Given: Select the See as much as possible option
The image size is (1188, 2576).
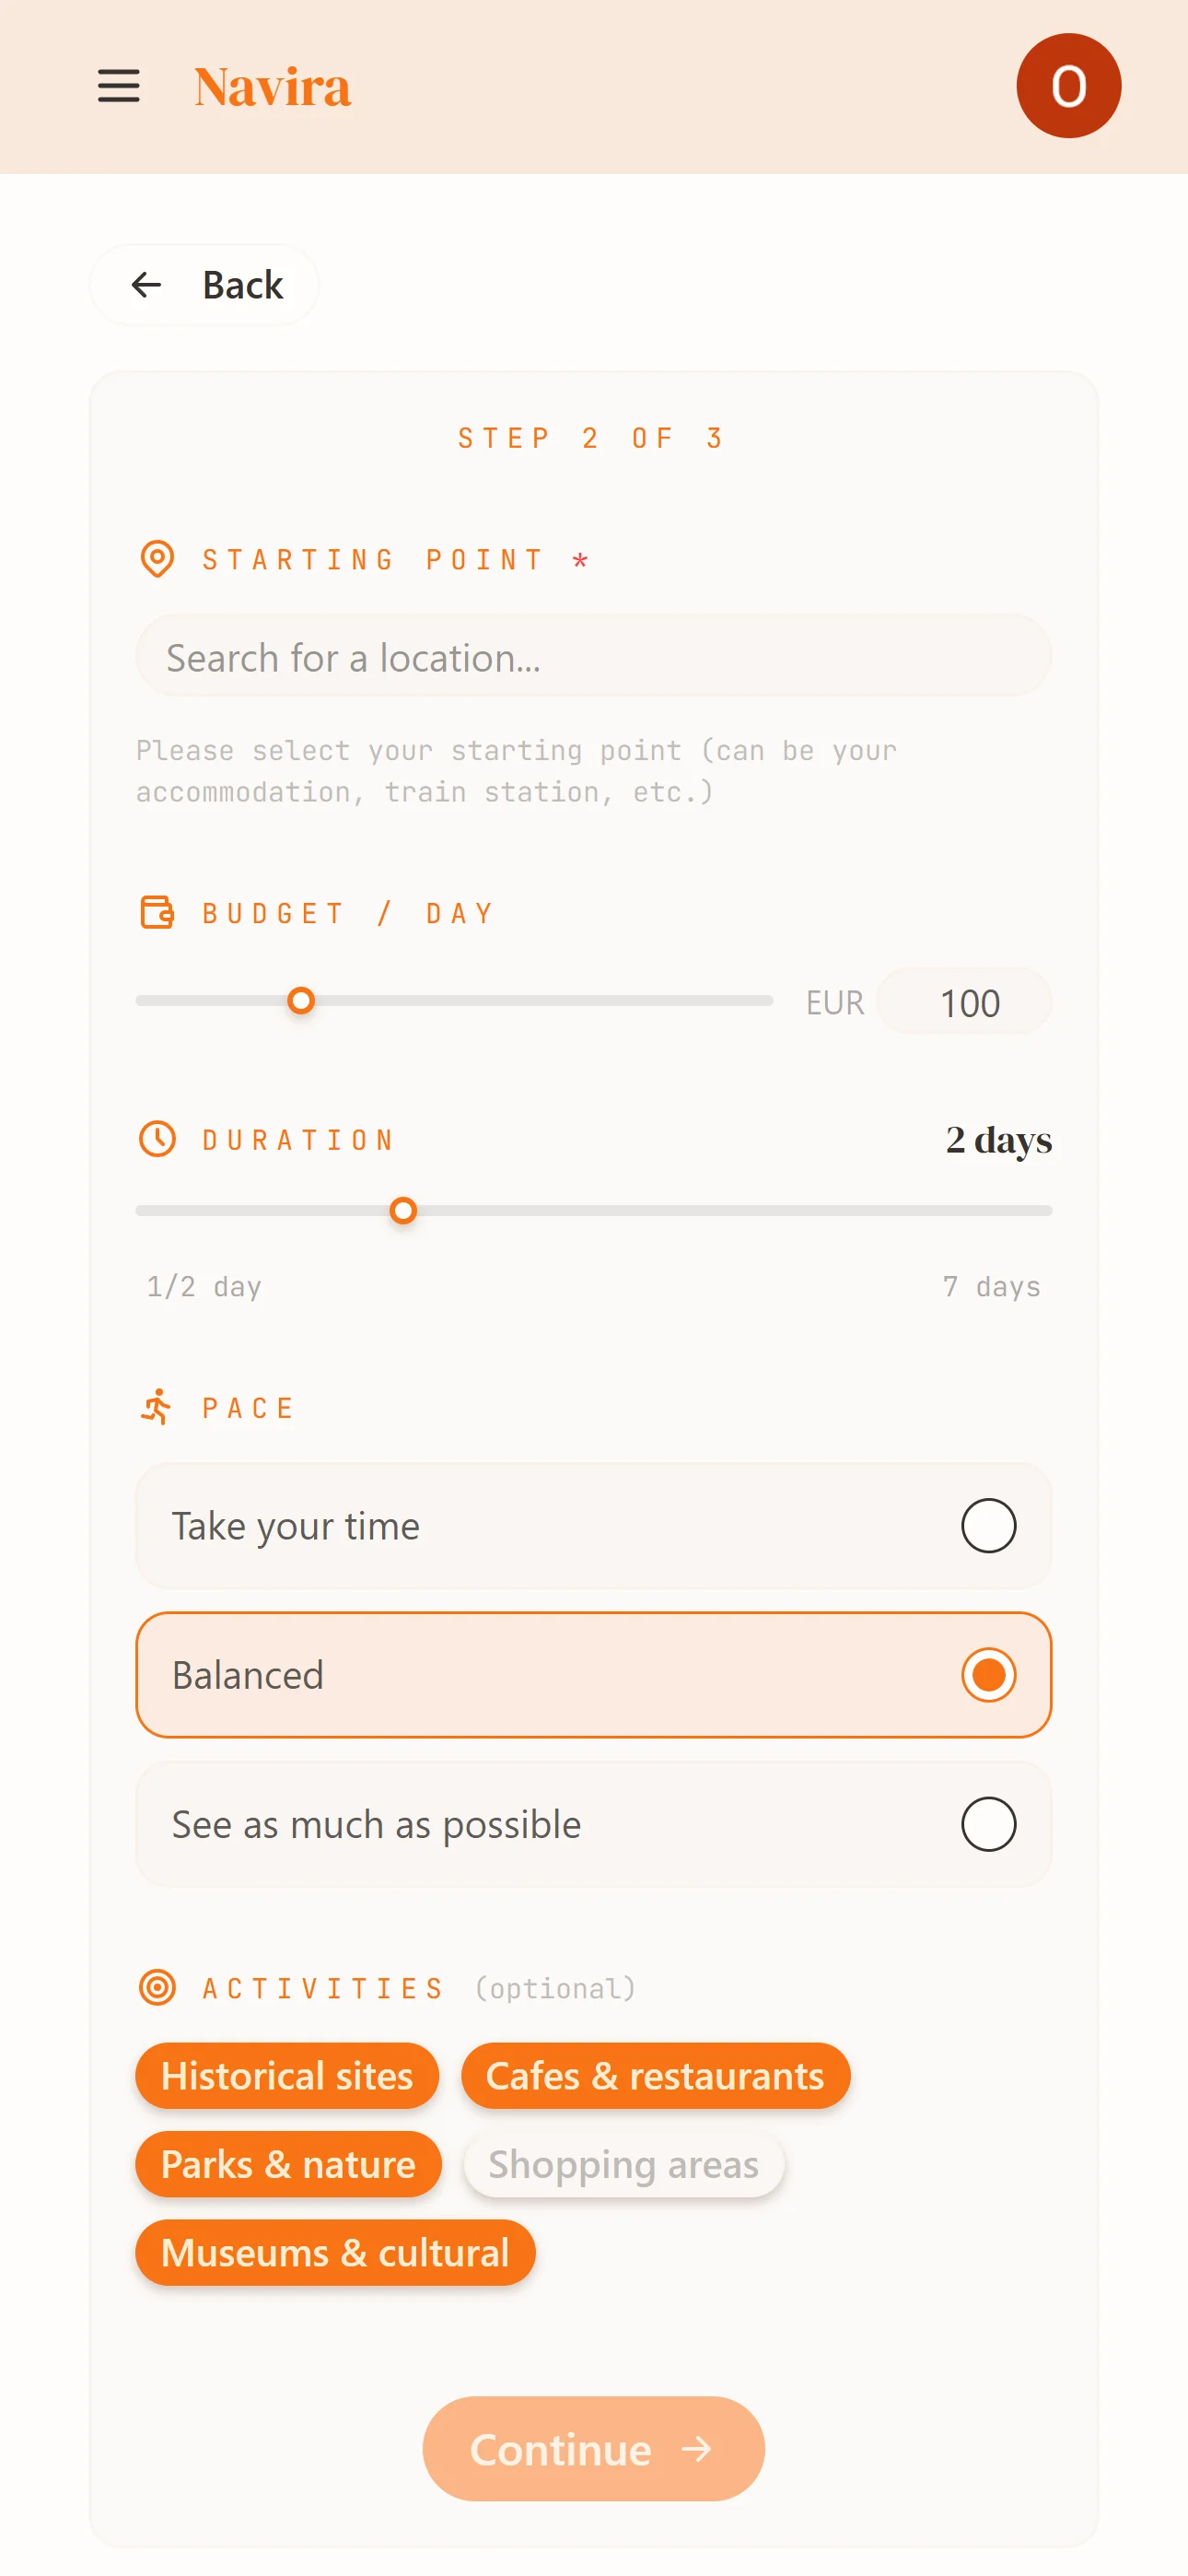Looking at the screenshot, I should (x=592, y=1823).
